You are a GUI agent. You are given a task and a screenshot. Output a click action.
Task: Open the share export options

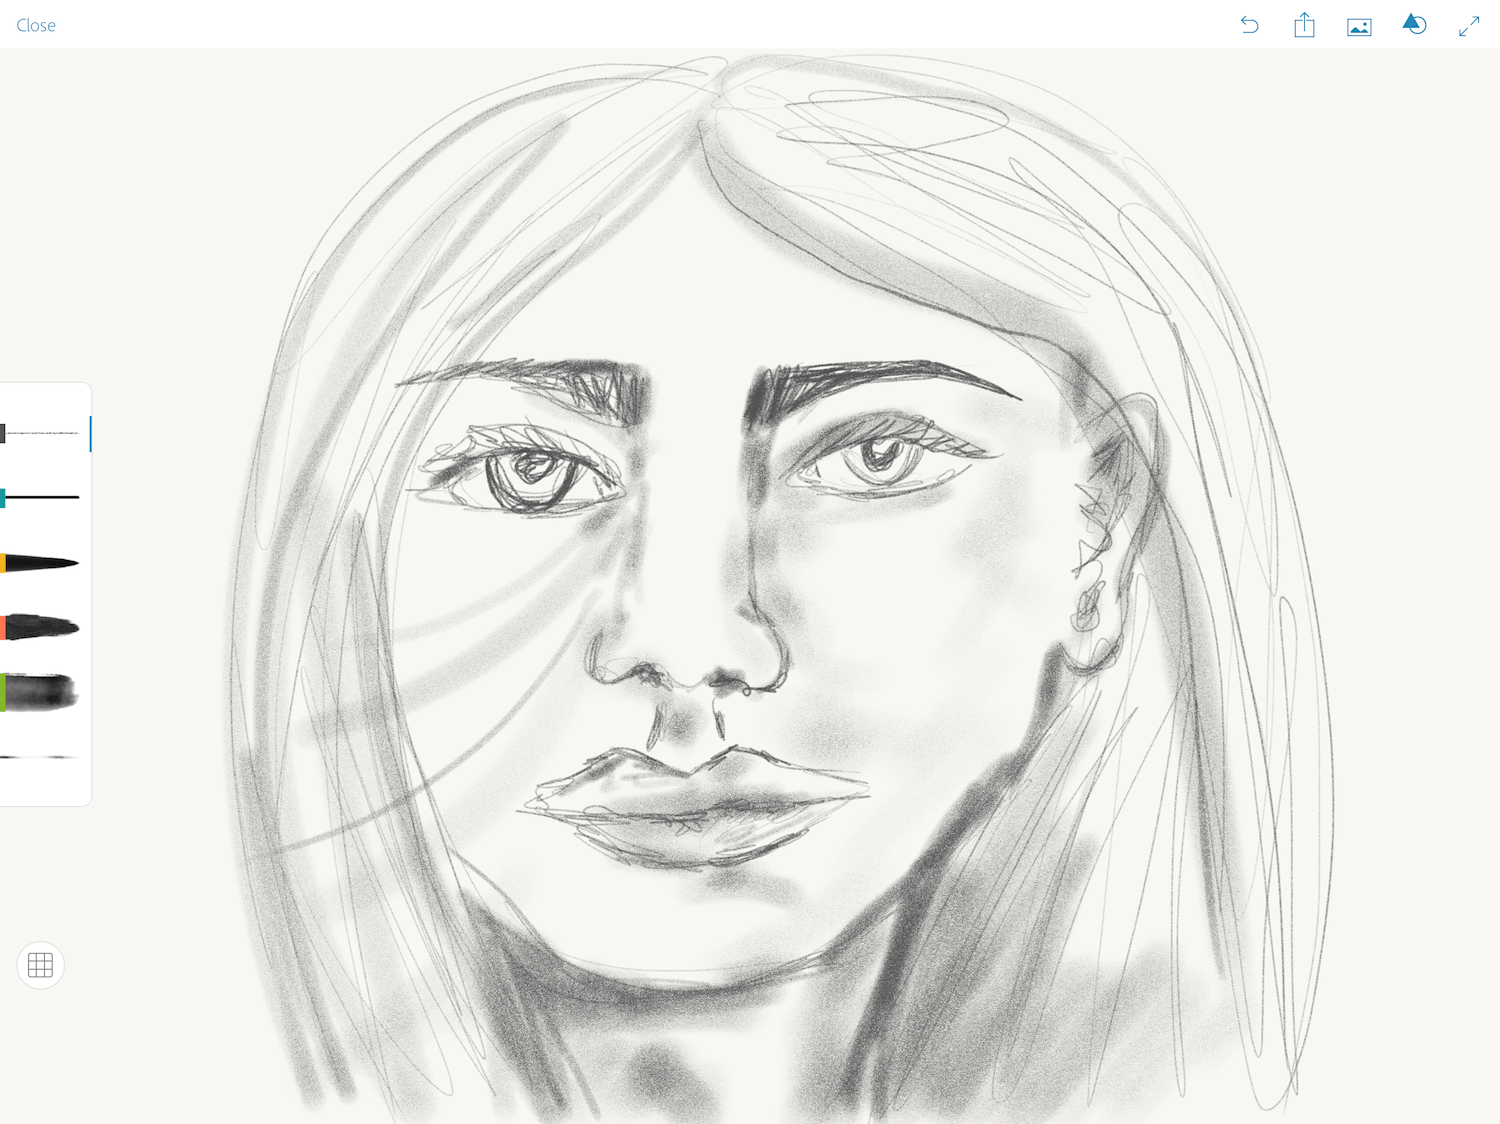coord(1304,25)
